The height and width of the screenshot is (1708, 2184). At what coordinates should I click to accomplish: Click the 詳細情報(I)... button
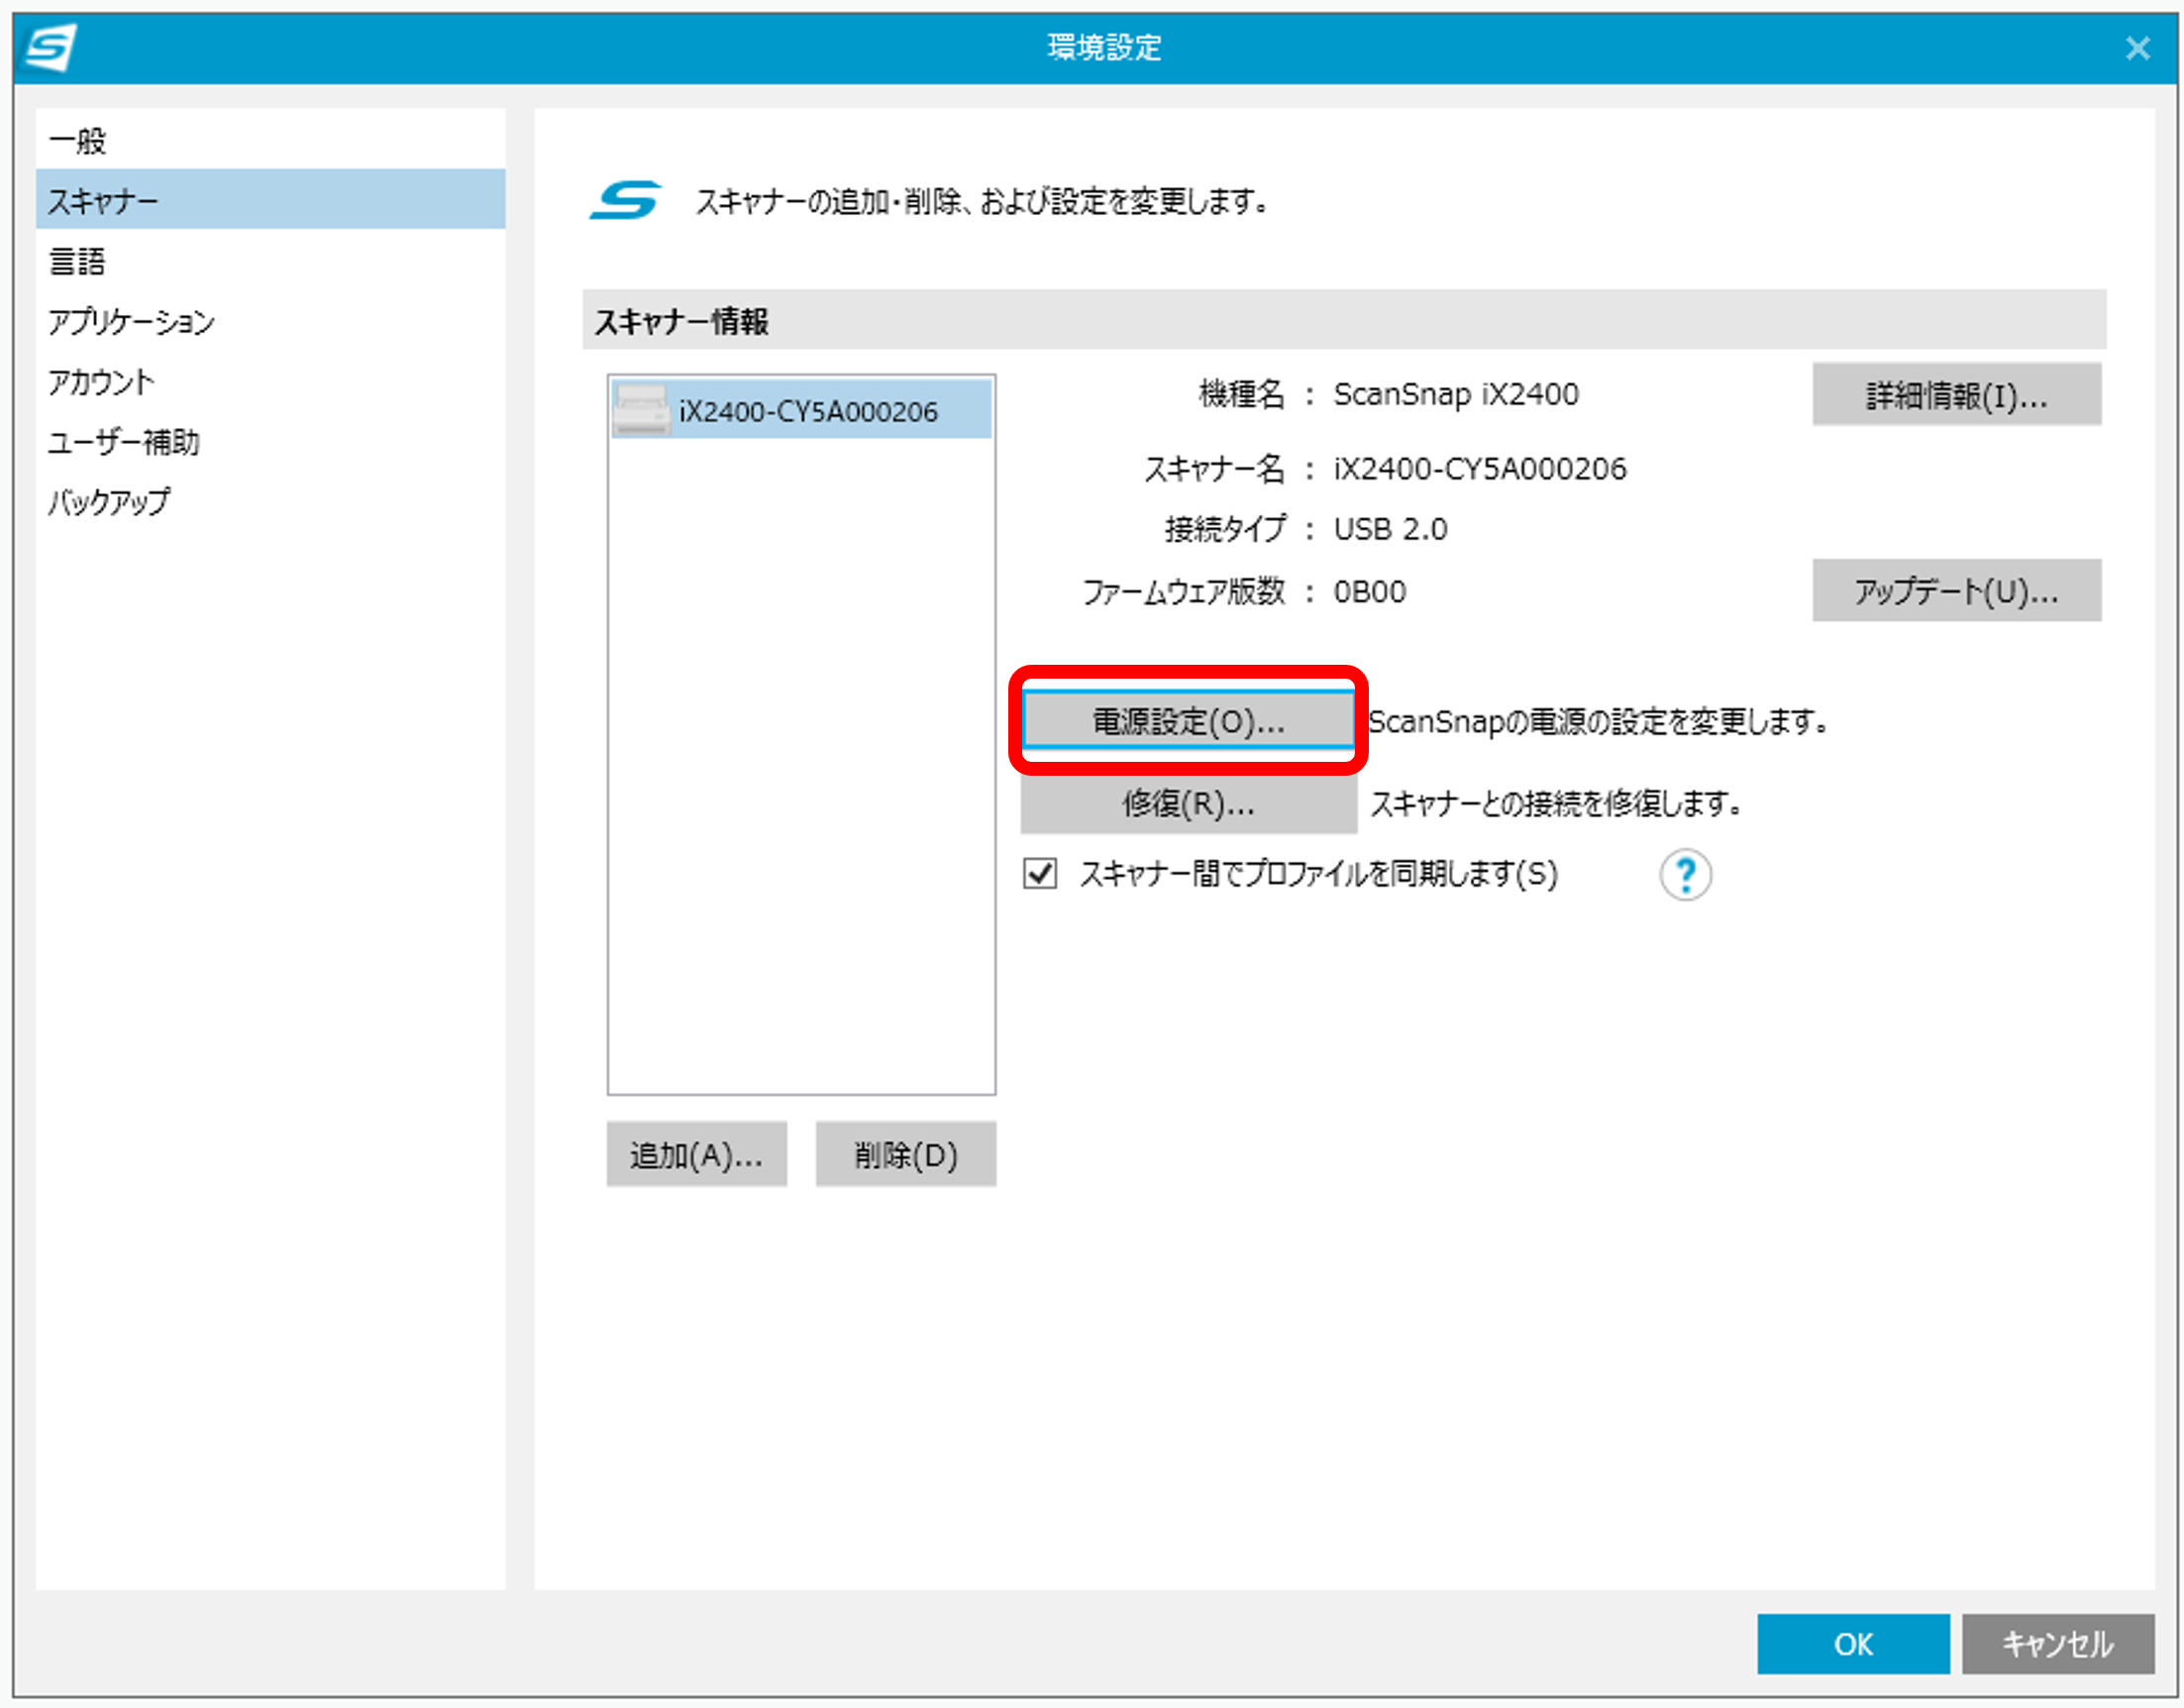1956,396
